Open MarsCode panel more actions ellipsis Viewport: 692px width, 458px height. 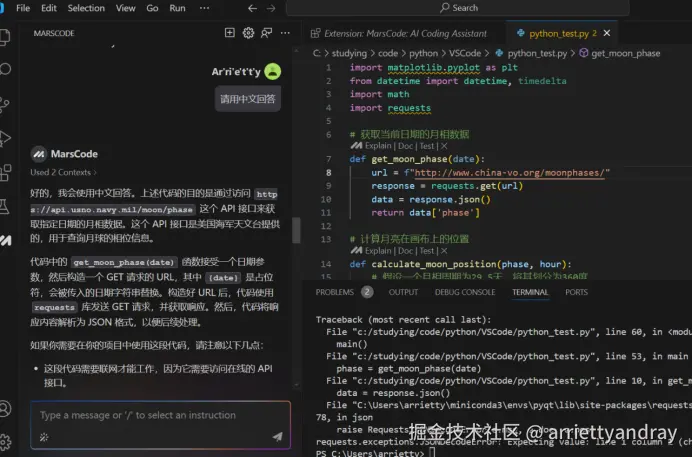click(x=285, y=33)
